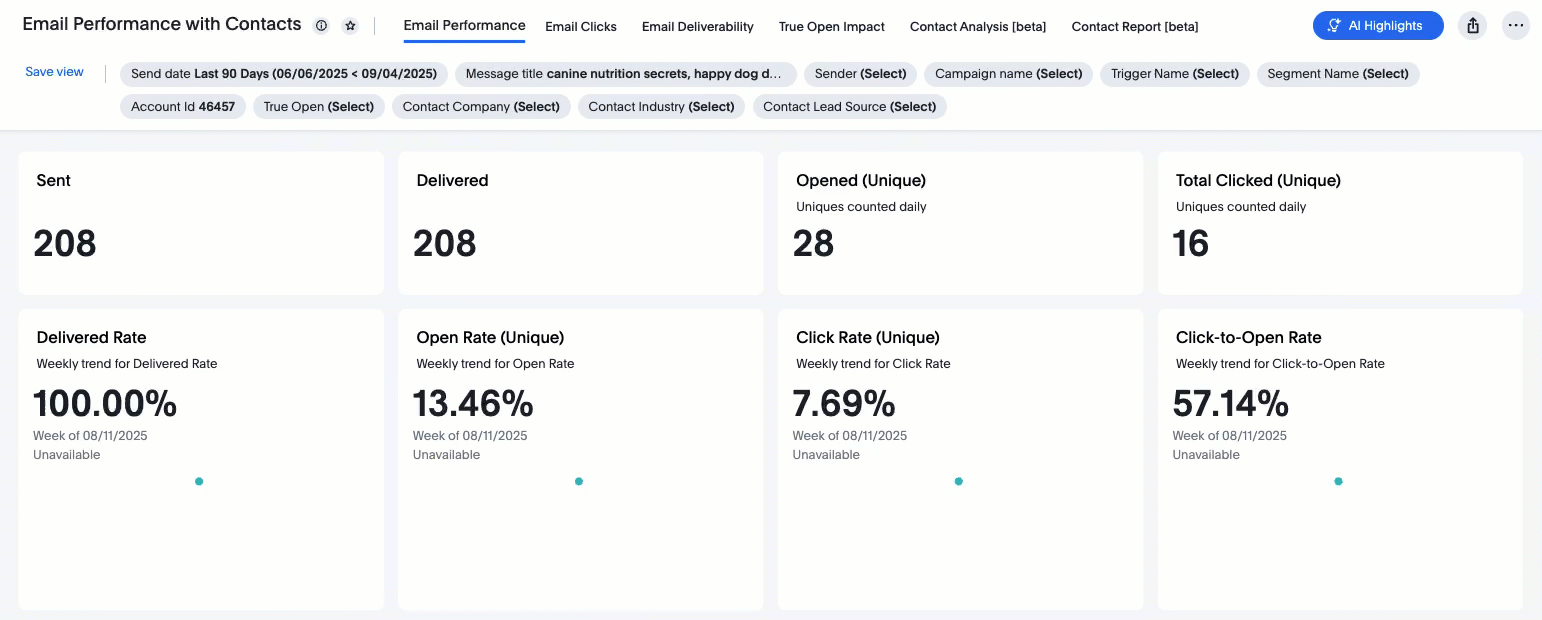
Task: Favorite the dashboard with the star icon
Action: pos(350,26)
